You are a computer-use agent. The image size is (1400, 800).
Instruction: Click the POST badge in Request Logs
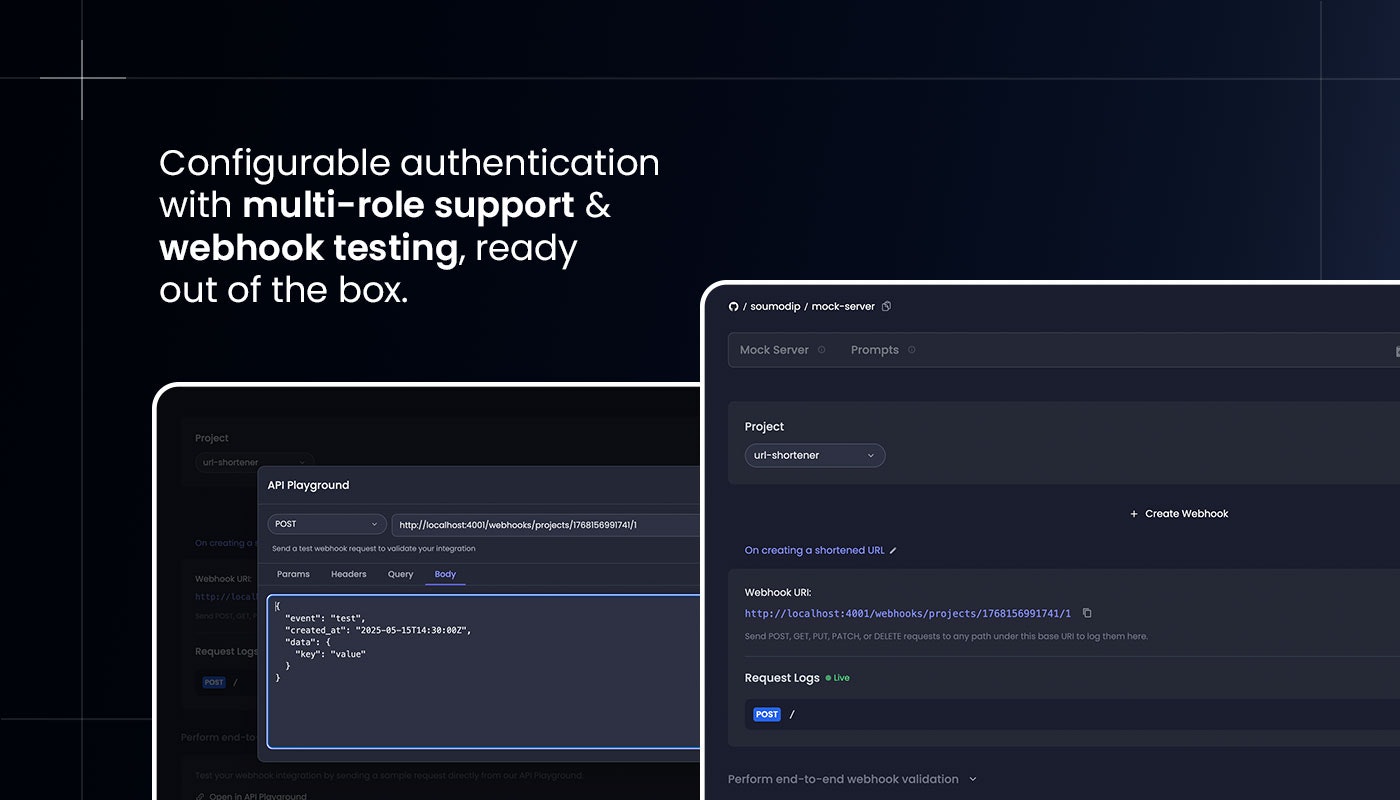click(x=767, y=714)
